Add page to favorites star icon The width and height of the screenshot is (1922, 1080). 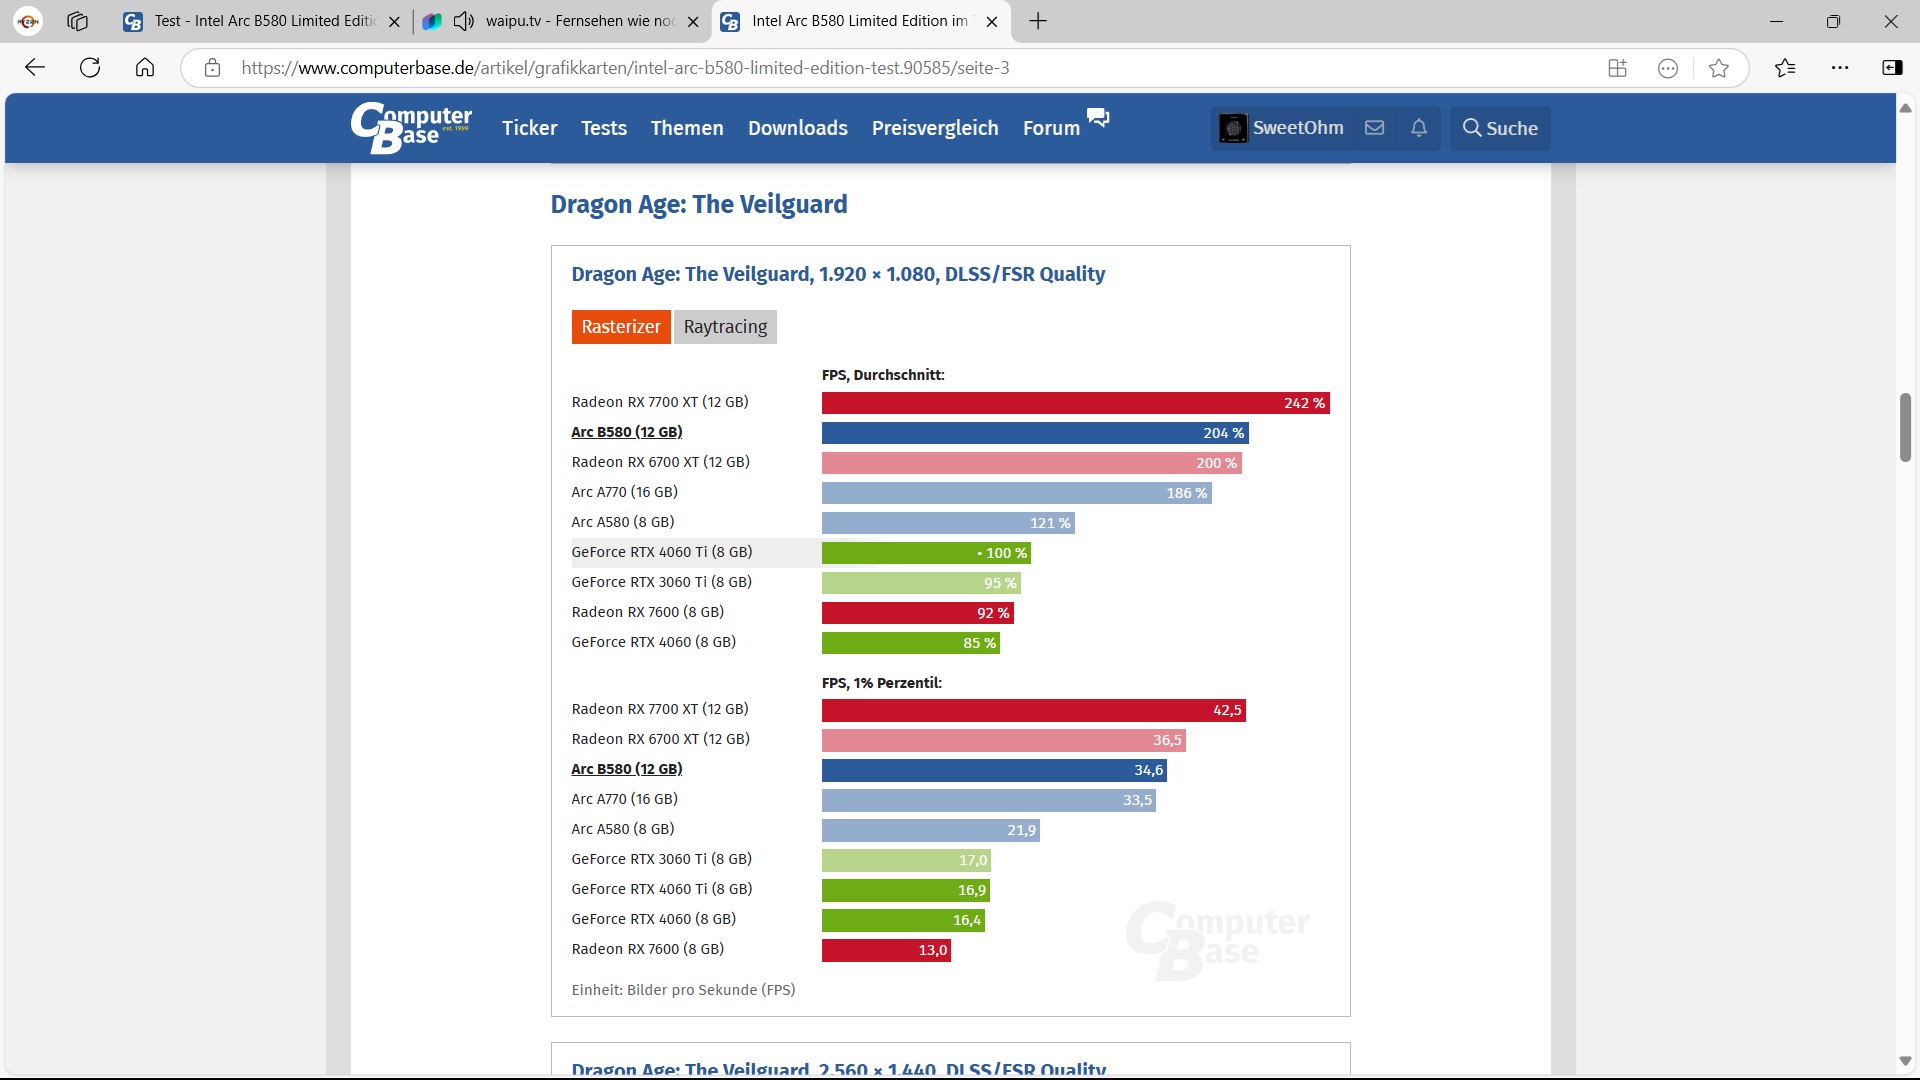(1719, 68)
